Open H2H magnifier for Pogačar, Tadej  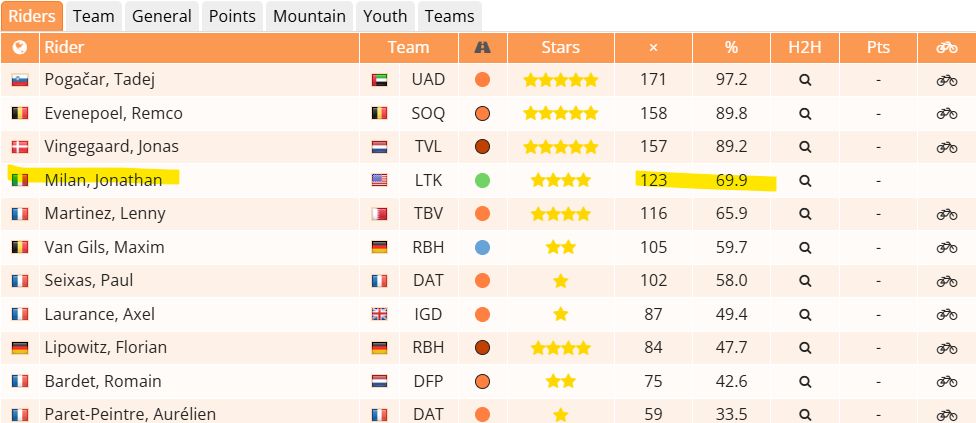point(805,80)
